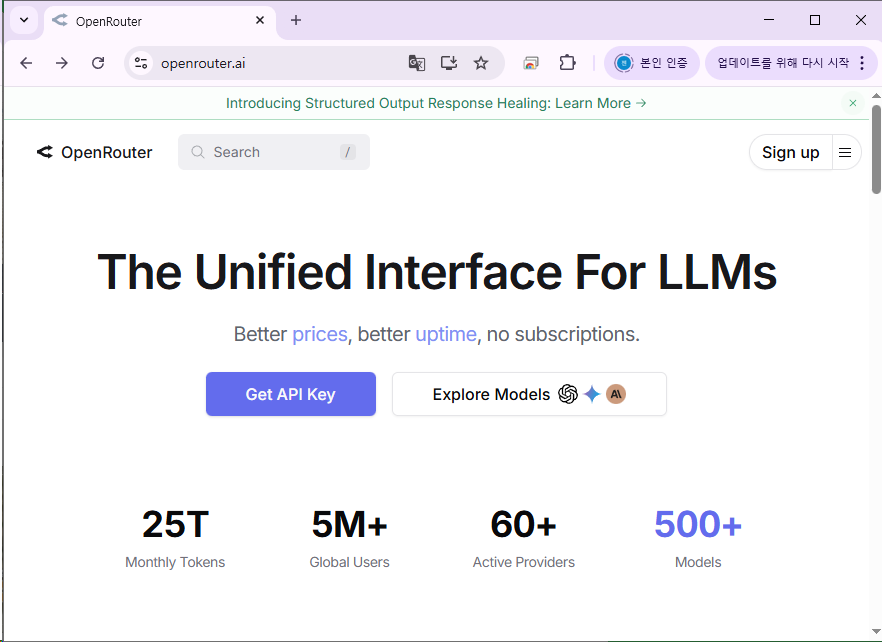
Task: Click the browser forward arrow
Action: (x=62, y=63)
